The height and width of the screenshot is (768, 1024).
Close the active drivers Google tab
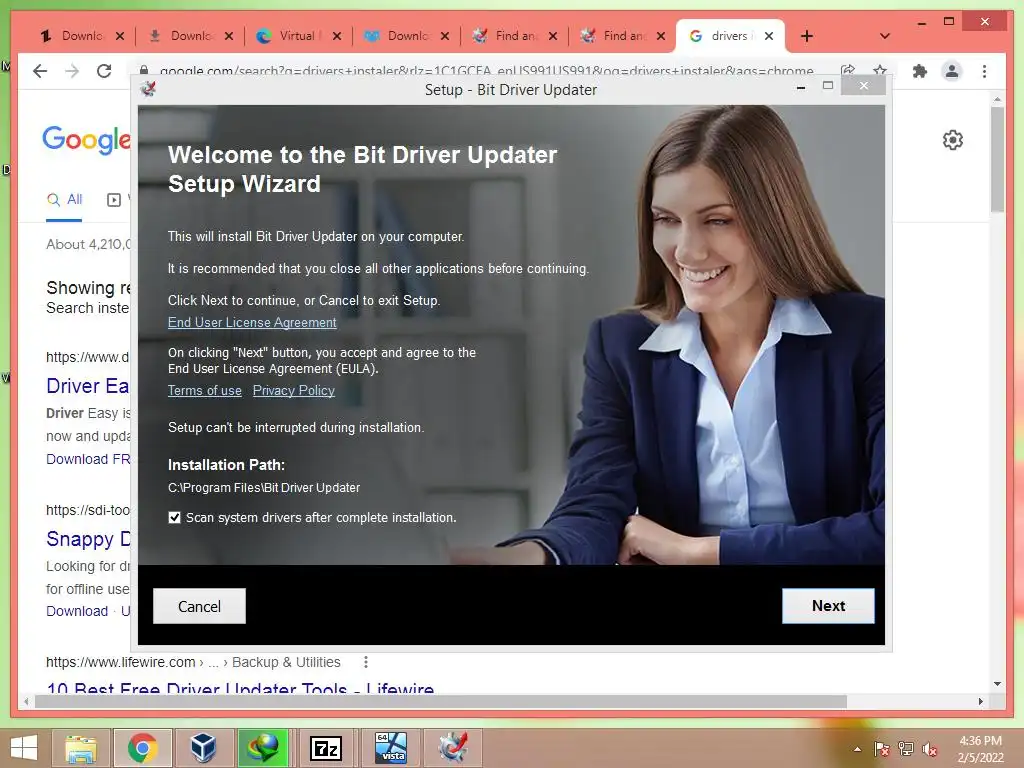(769, 36)
